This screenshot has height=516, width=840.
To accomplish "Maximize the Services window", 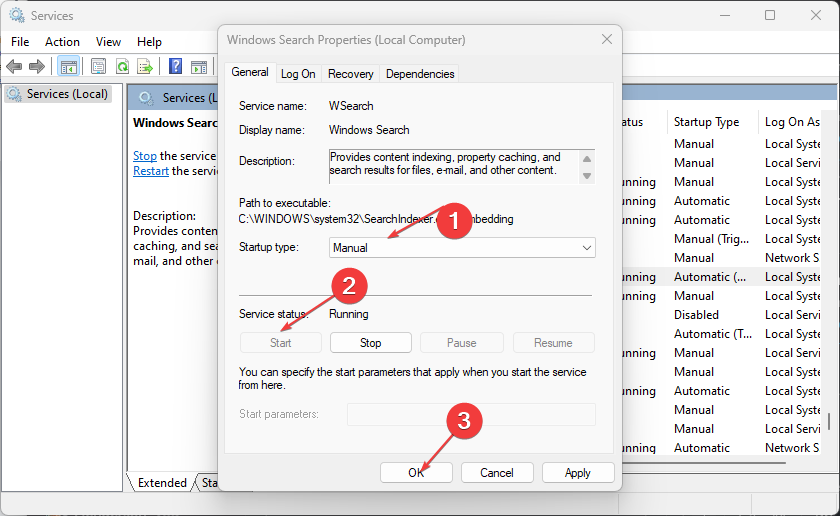I will [770, 15].
